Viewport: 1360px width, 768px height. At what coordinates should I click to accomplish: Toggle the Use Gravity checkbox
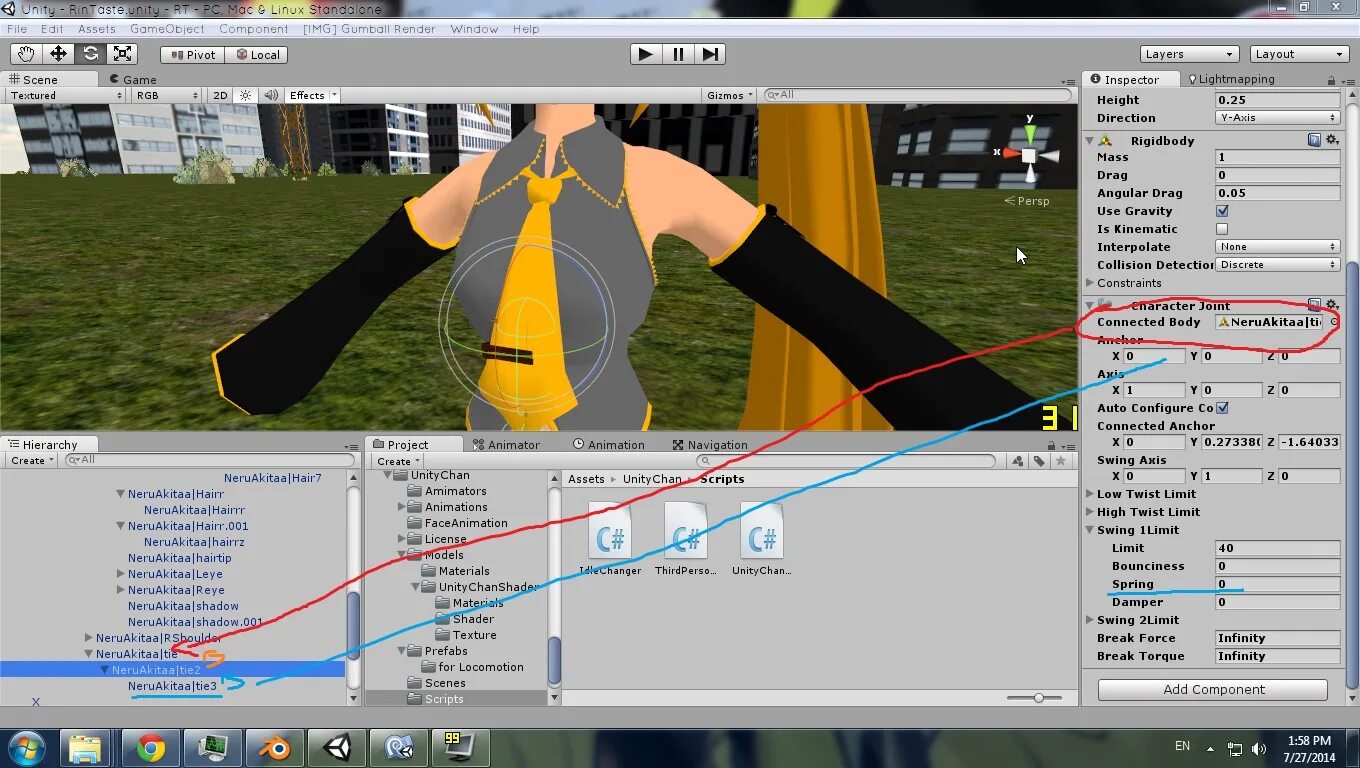click(1222, 211)
